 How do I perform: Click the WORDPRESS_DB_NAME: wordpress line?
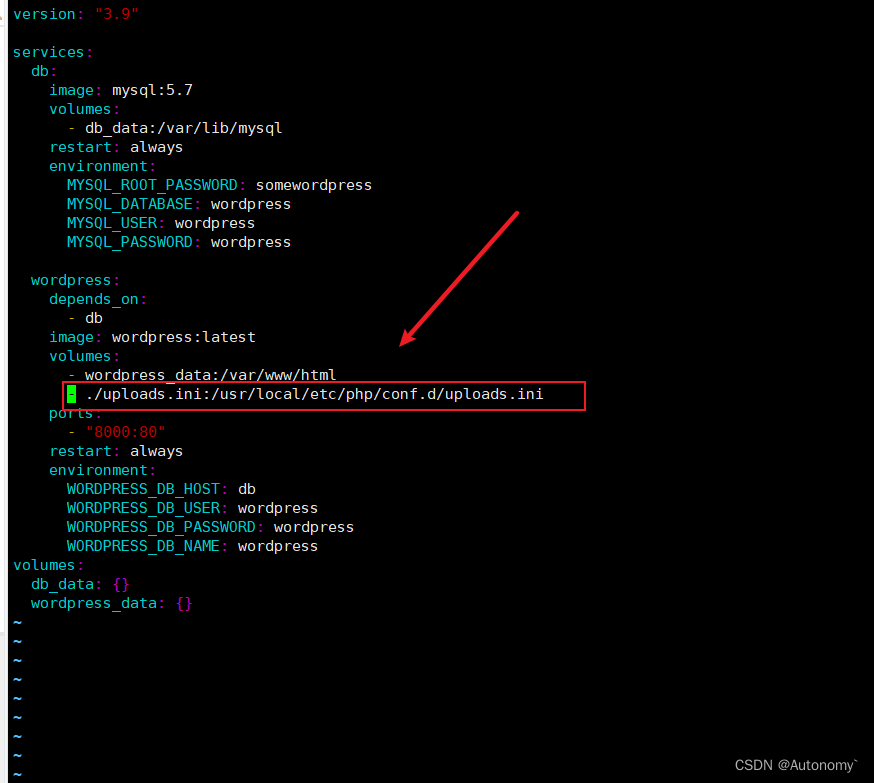(192, 546)
